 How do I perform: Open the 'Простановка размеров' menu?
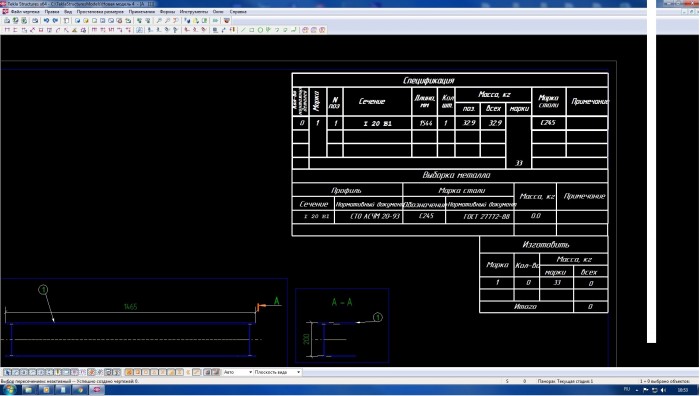100,12
